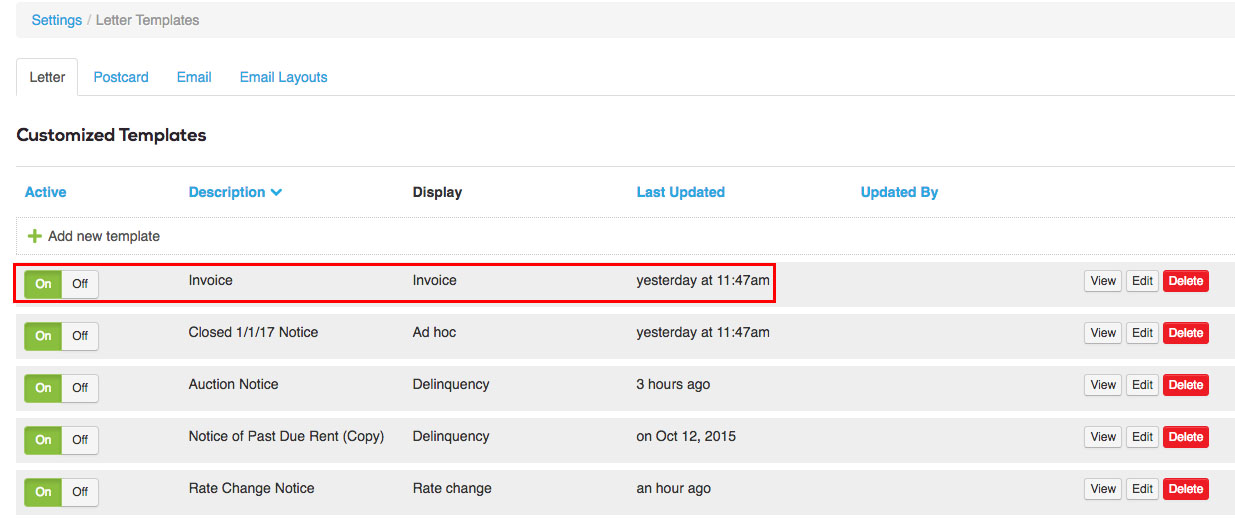Delete the Rate Change Notice template

coord(1185,489)
